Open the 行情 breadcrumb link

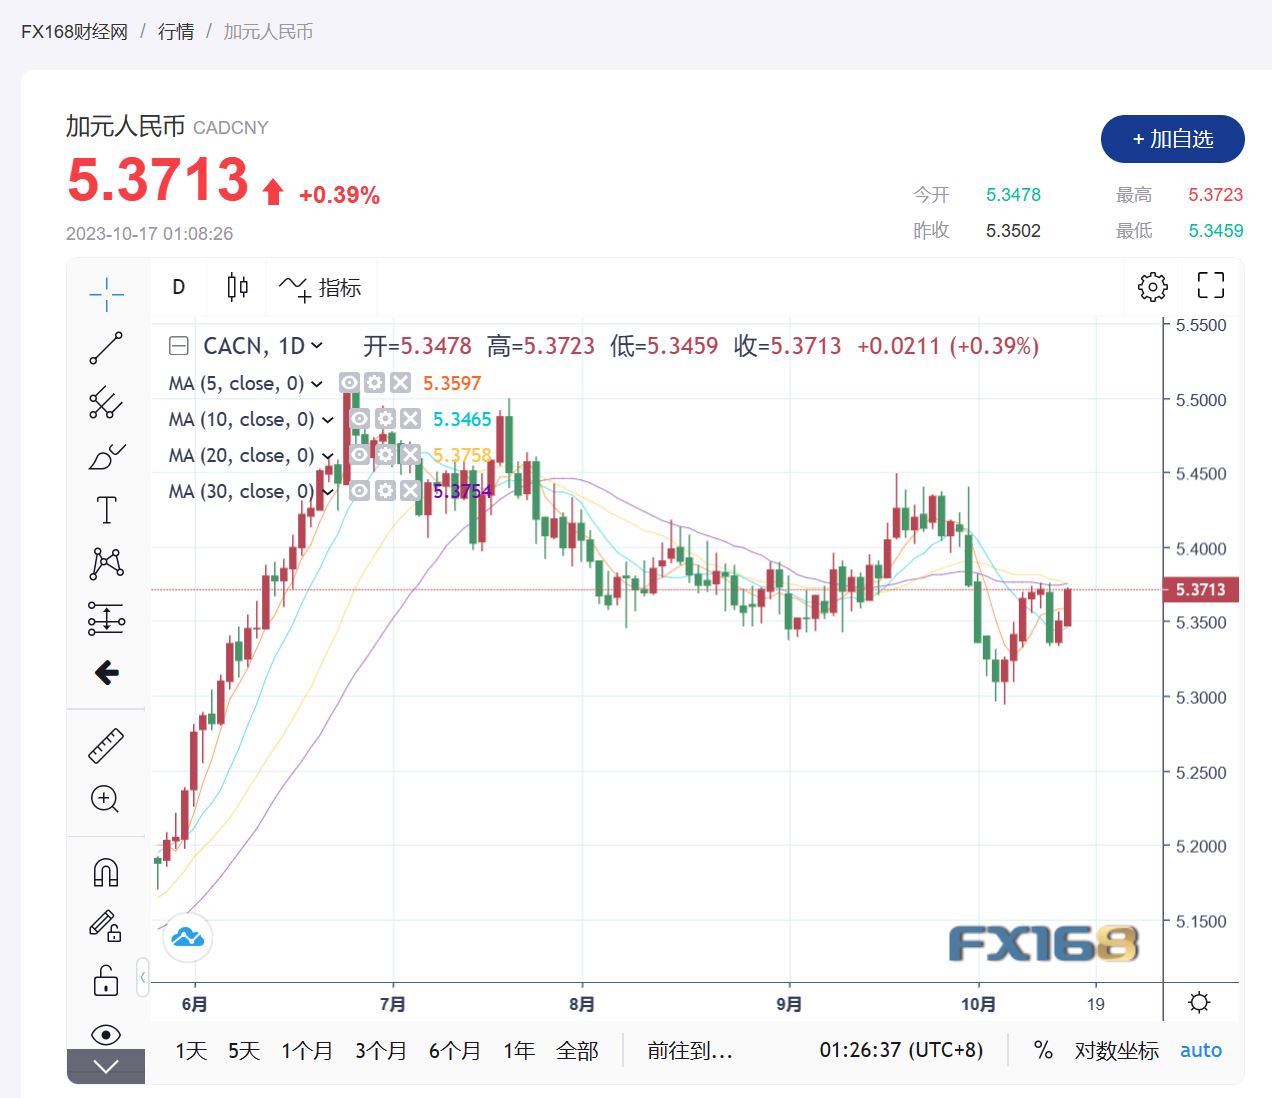tap(176, 32)
